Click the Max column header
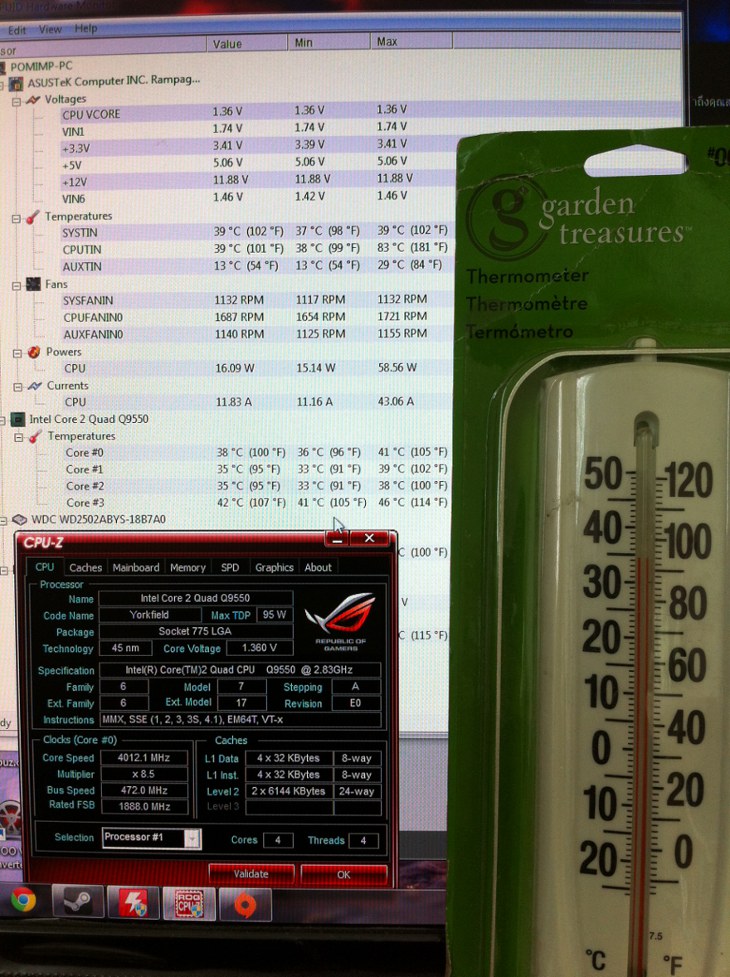The height and width of the screenshot is (977, 730). [387, 43]
